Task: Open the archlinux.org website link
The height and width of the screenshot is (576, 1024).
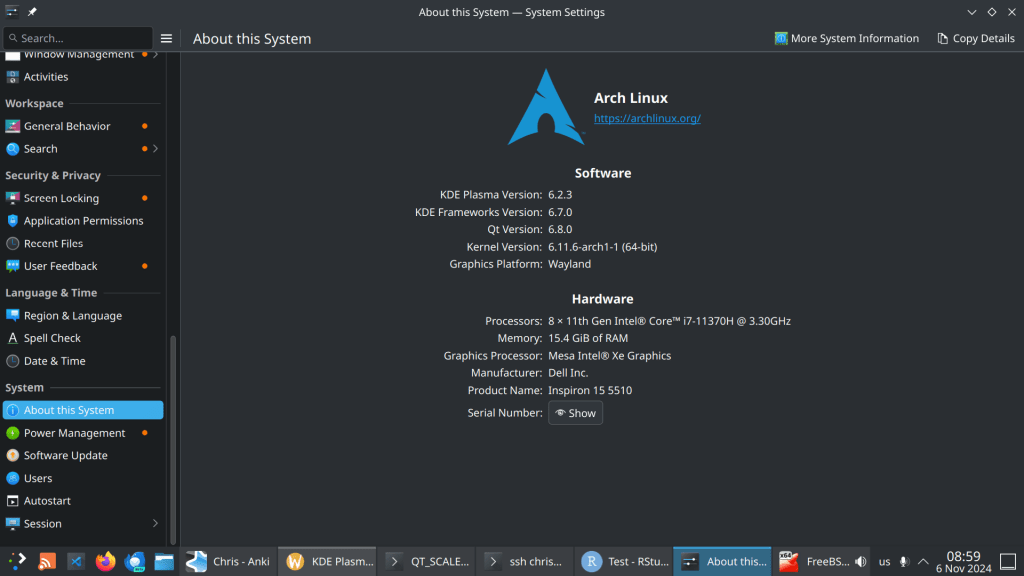Action: 647,118
